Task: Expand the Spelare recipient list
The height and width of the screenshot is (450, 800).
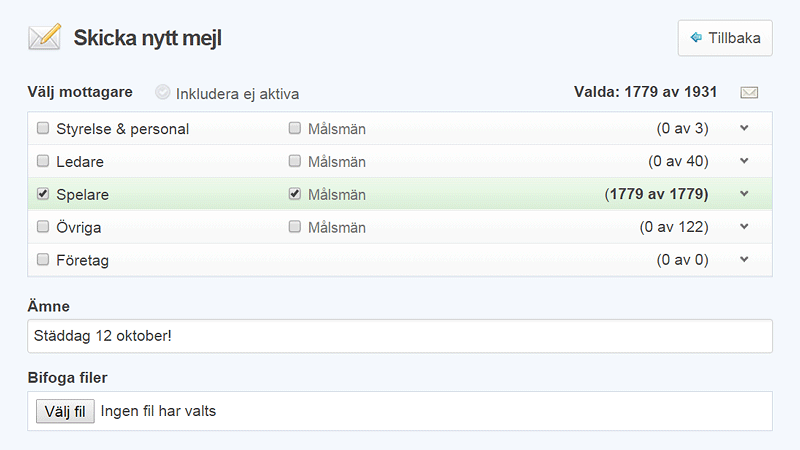Action: pyautogui.click(x=744, y=194)
